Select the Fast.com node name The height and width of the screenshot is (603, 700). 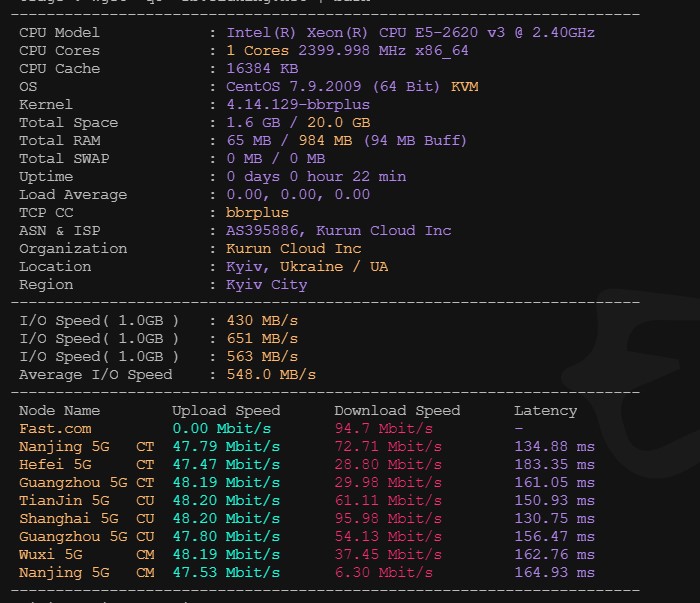[55, 428]
